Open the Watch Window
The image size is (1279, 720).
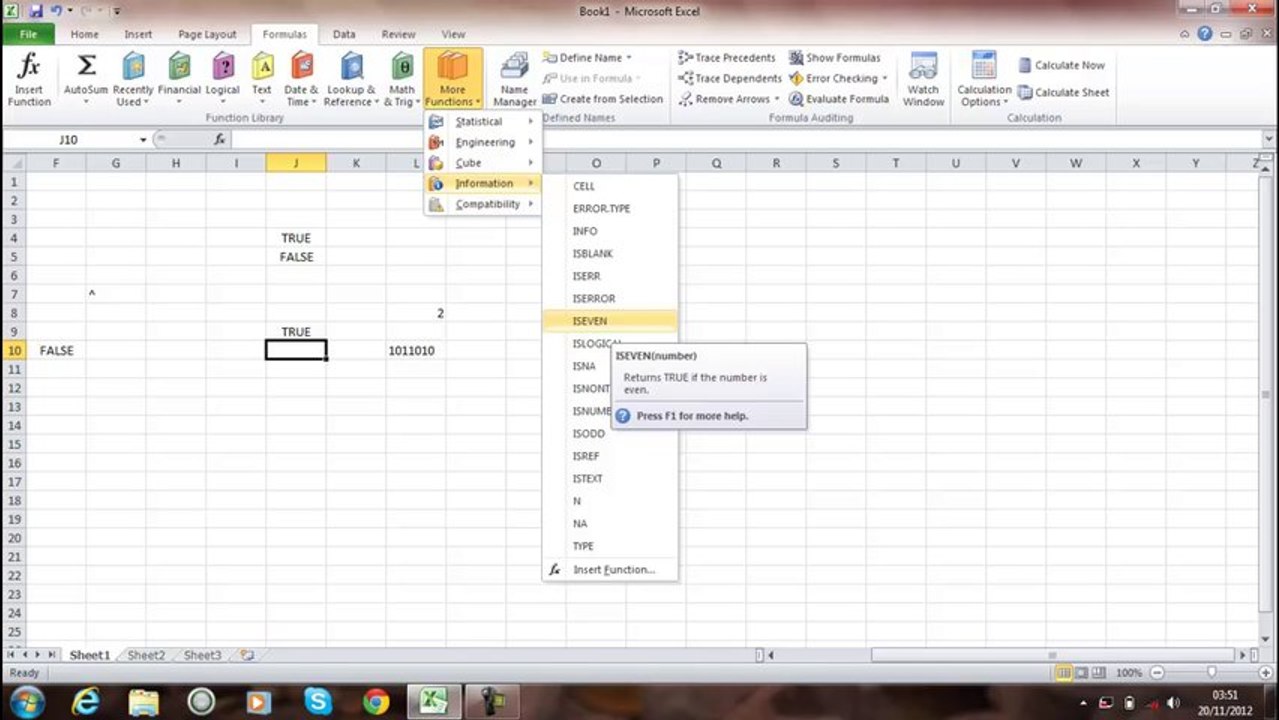(x=923, y=80)
